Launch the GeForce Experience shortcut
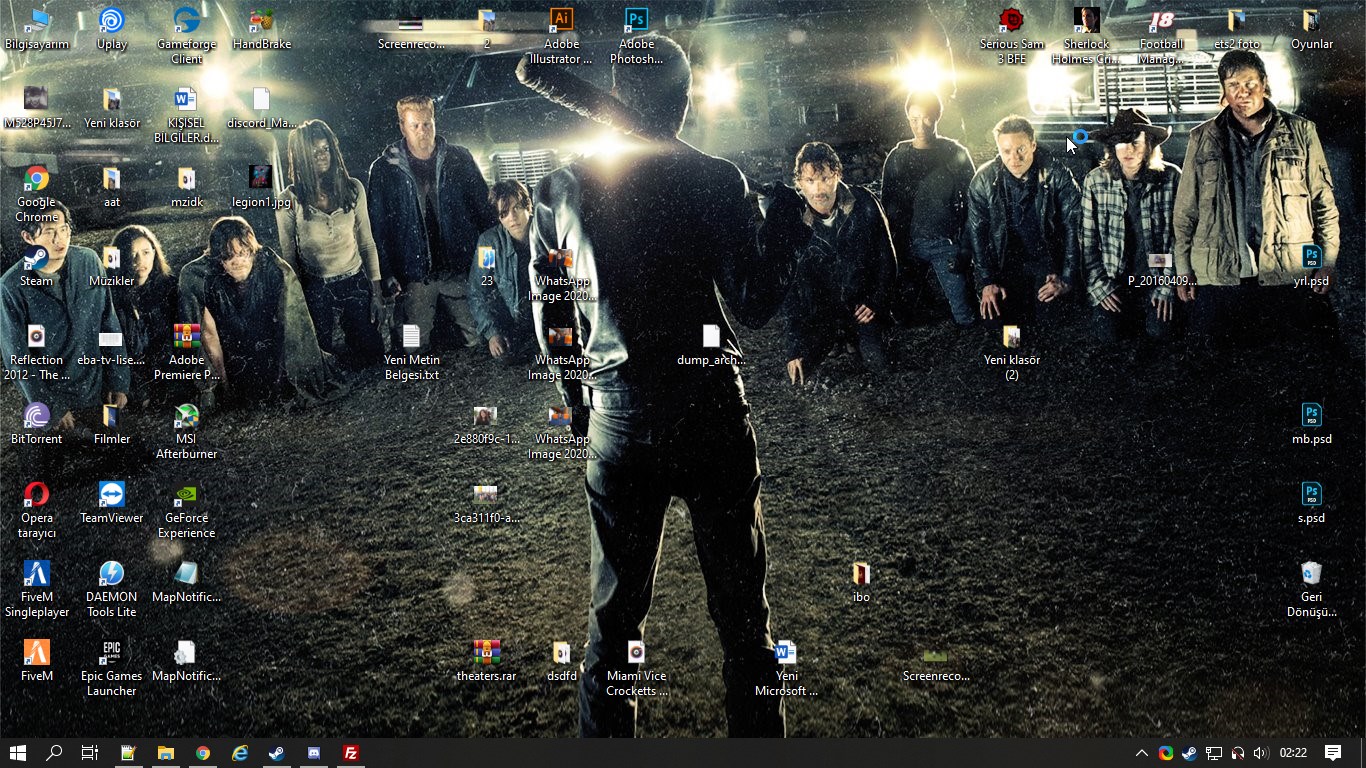The width and height of the screenshot is (1366, 768). [x=186, y=510]
